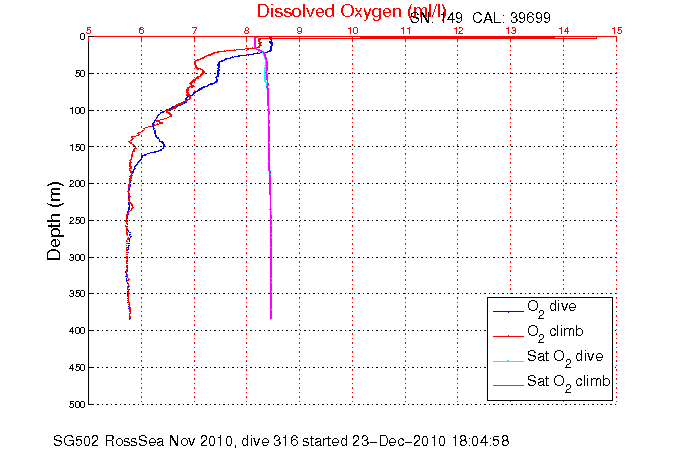Click the magenta saturation line at 300 m depth
Screen dimensions: 681x454
(271, 258)
